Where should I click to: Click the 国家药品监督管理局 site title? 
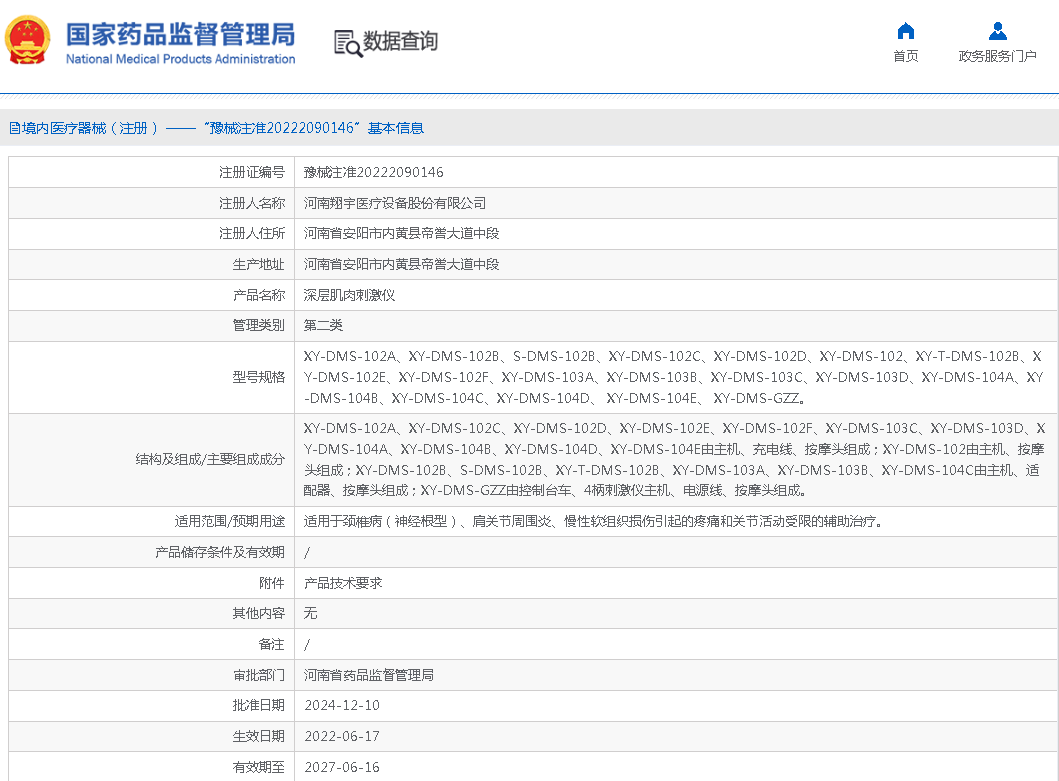point(180,35)
